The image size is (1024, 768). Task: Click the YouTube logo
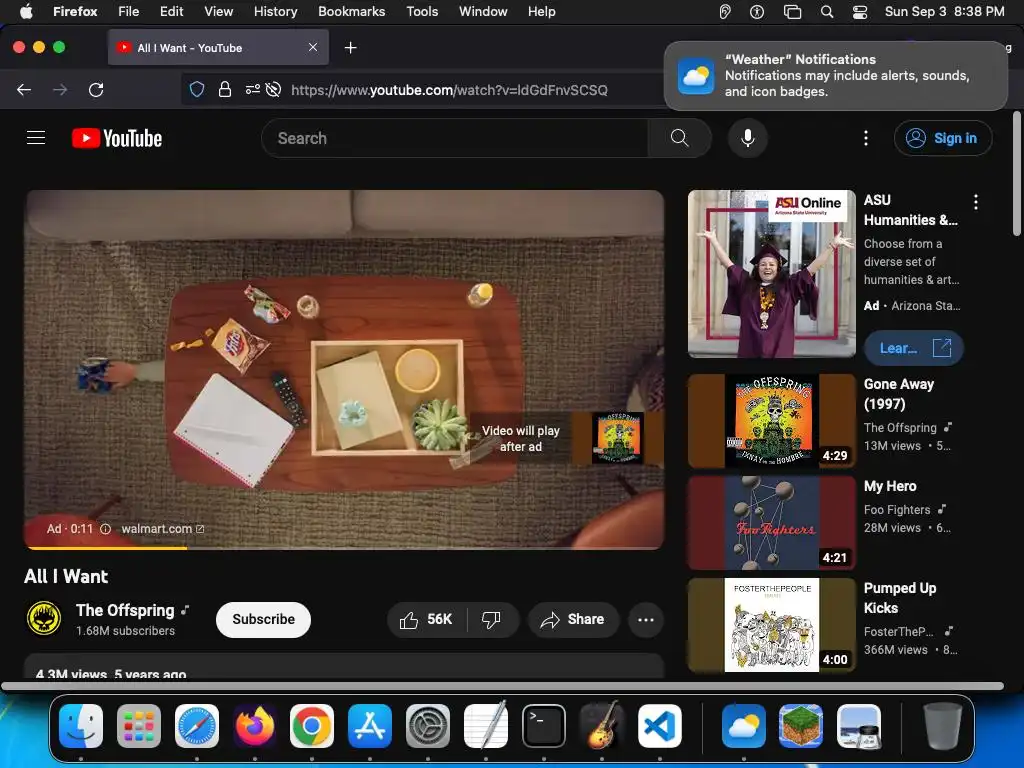(x=117, y=138)
